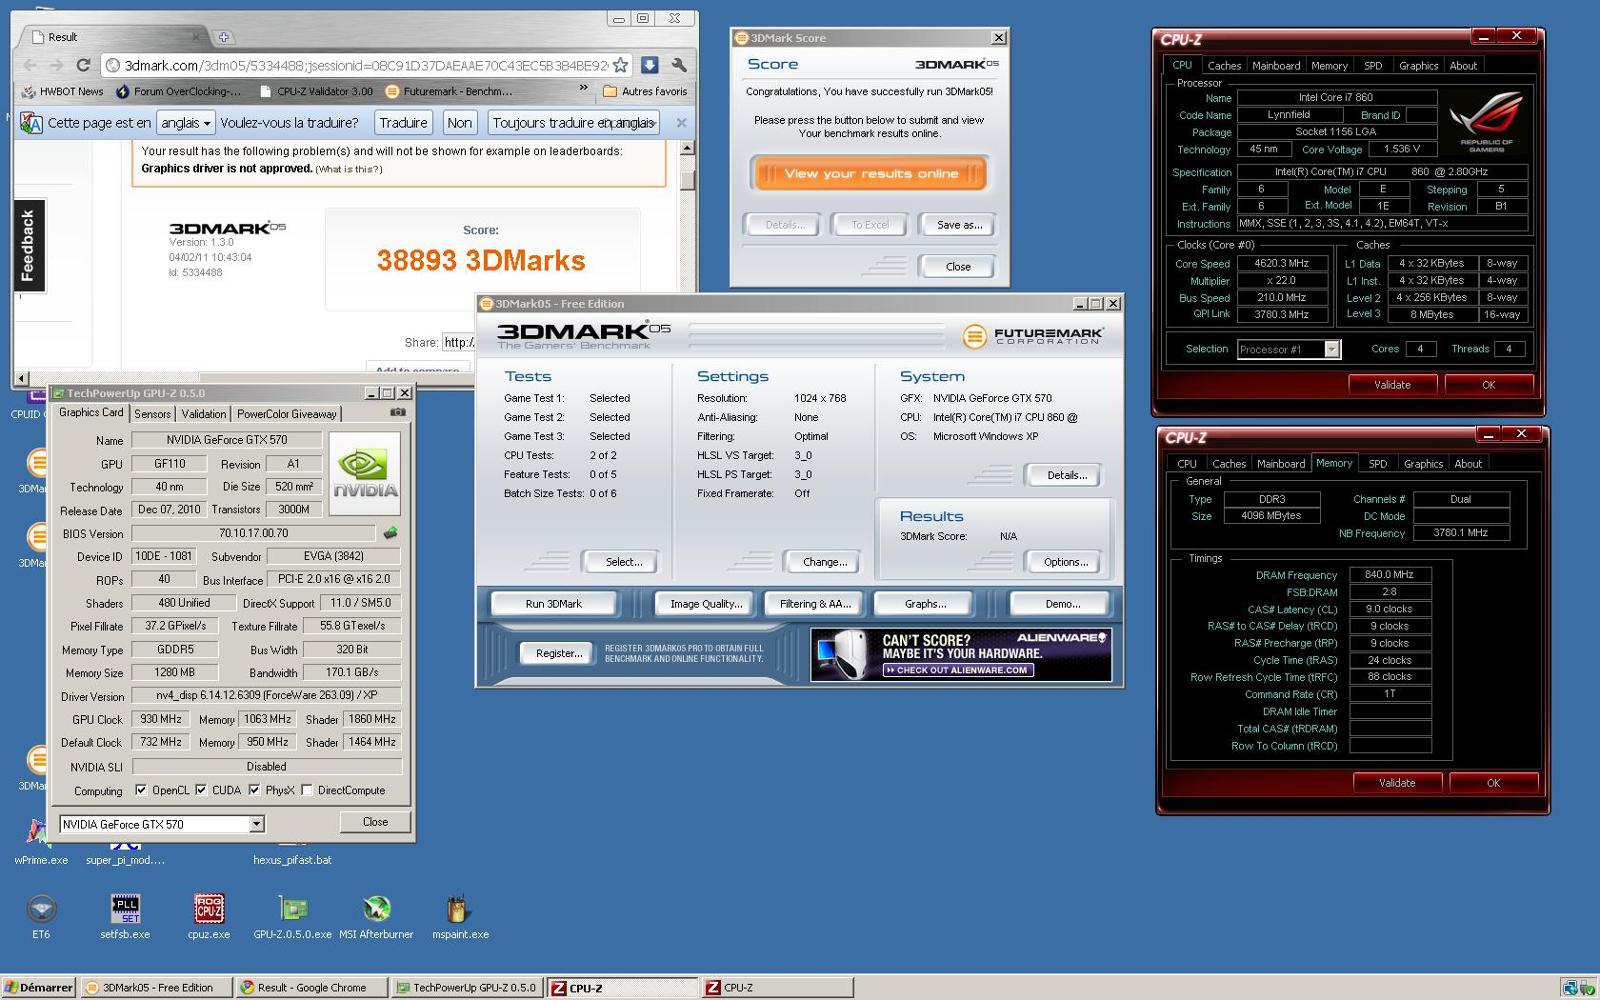Click View your results online button
The width and height of the screenshot is (1600, 1000).
tap(871, 173)
